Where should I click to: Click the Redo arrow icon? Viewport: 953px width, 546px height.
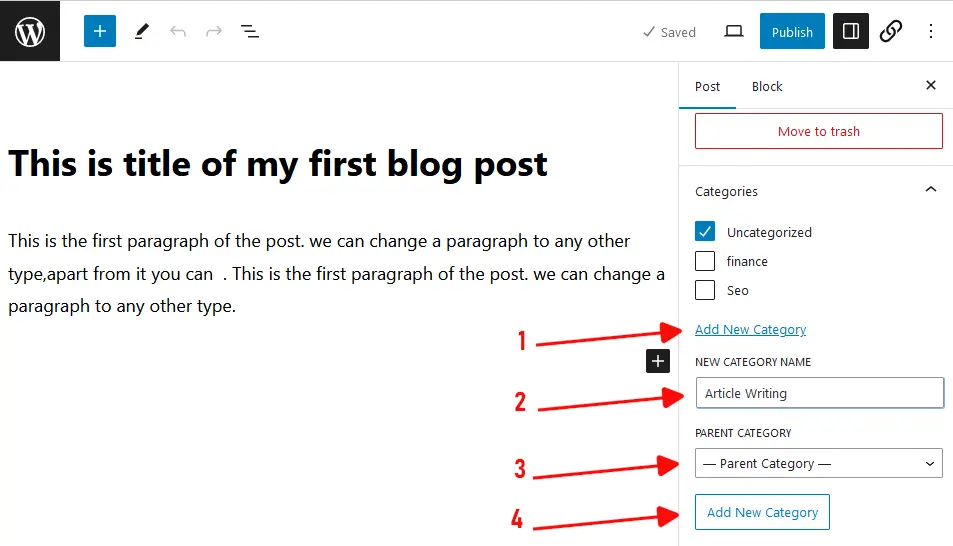click(214, 31)
